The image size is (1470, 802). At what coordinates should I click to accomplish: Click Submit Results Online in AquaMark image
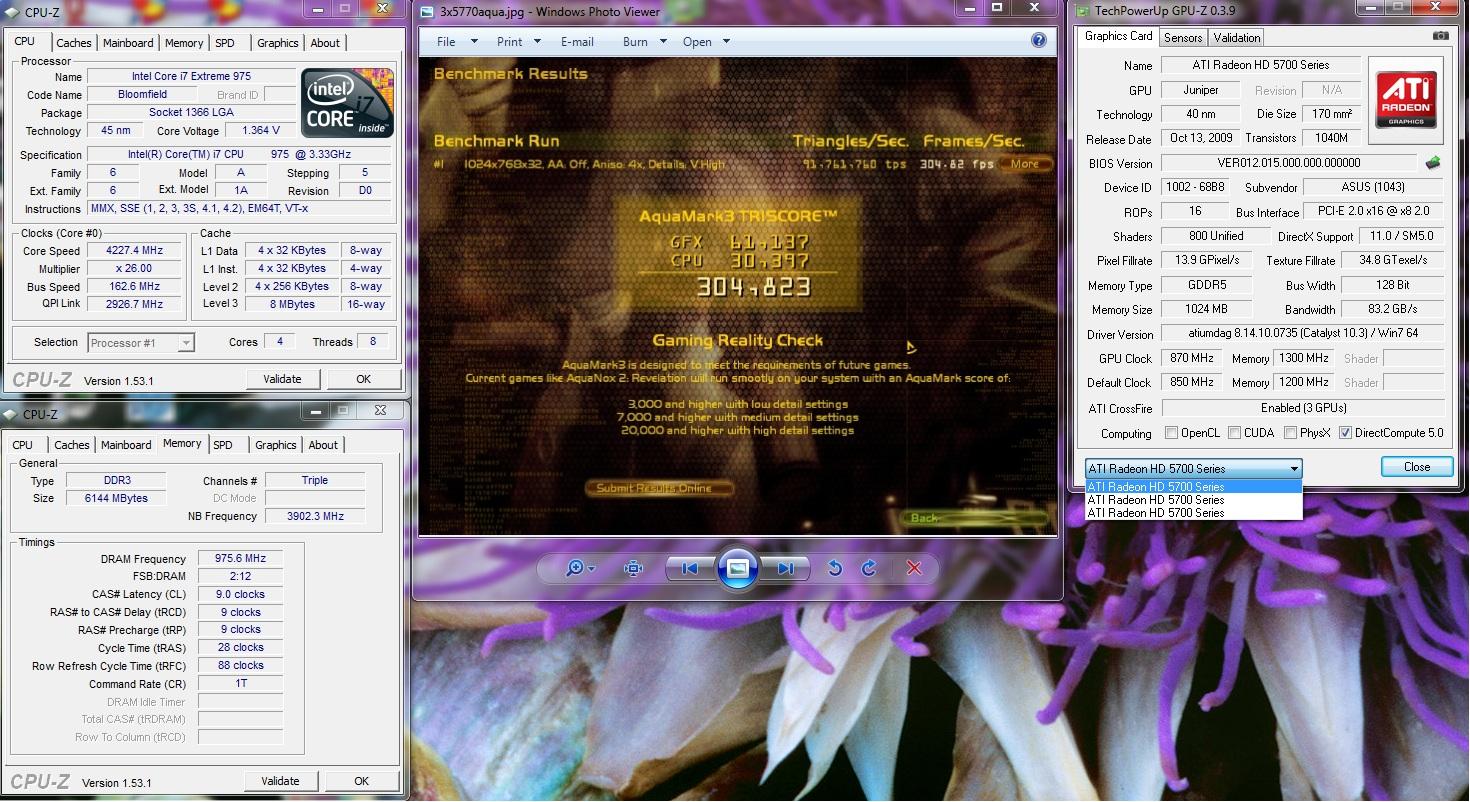click(x=659, y=488)
